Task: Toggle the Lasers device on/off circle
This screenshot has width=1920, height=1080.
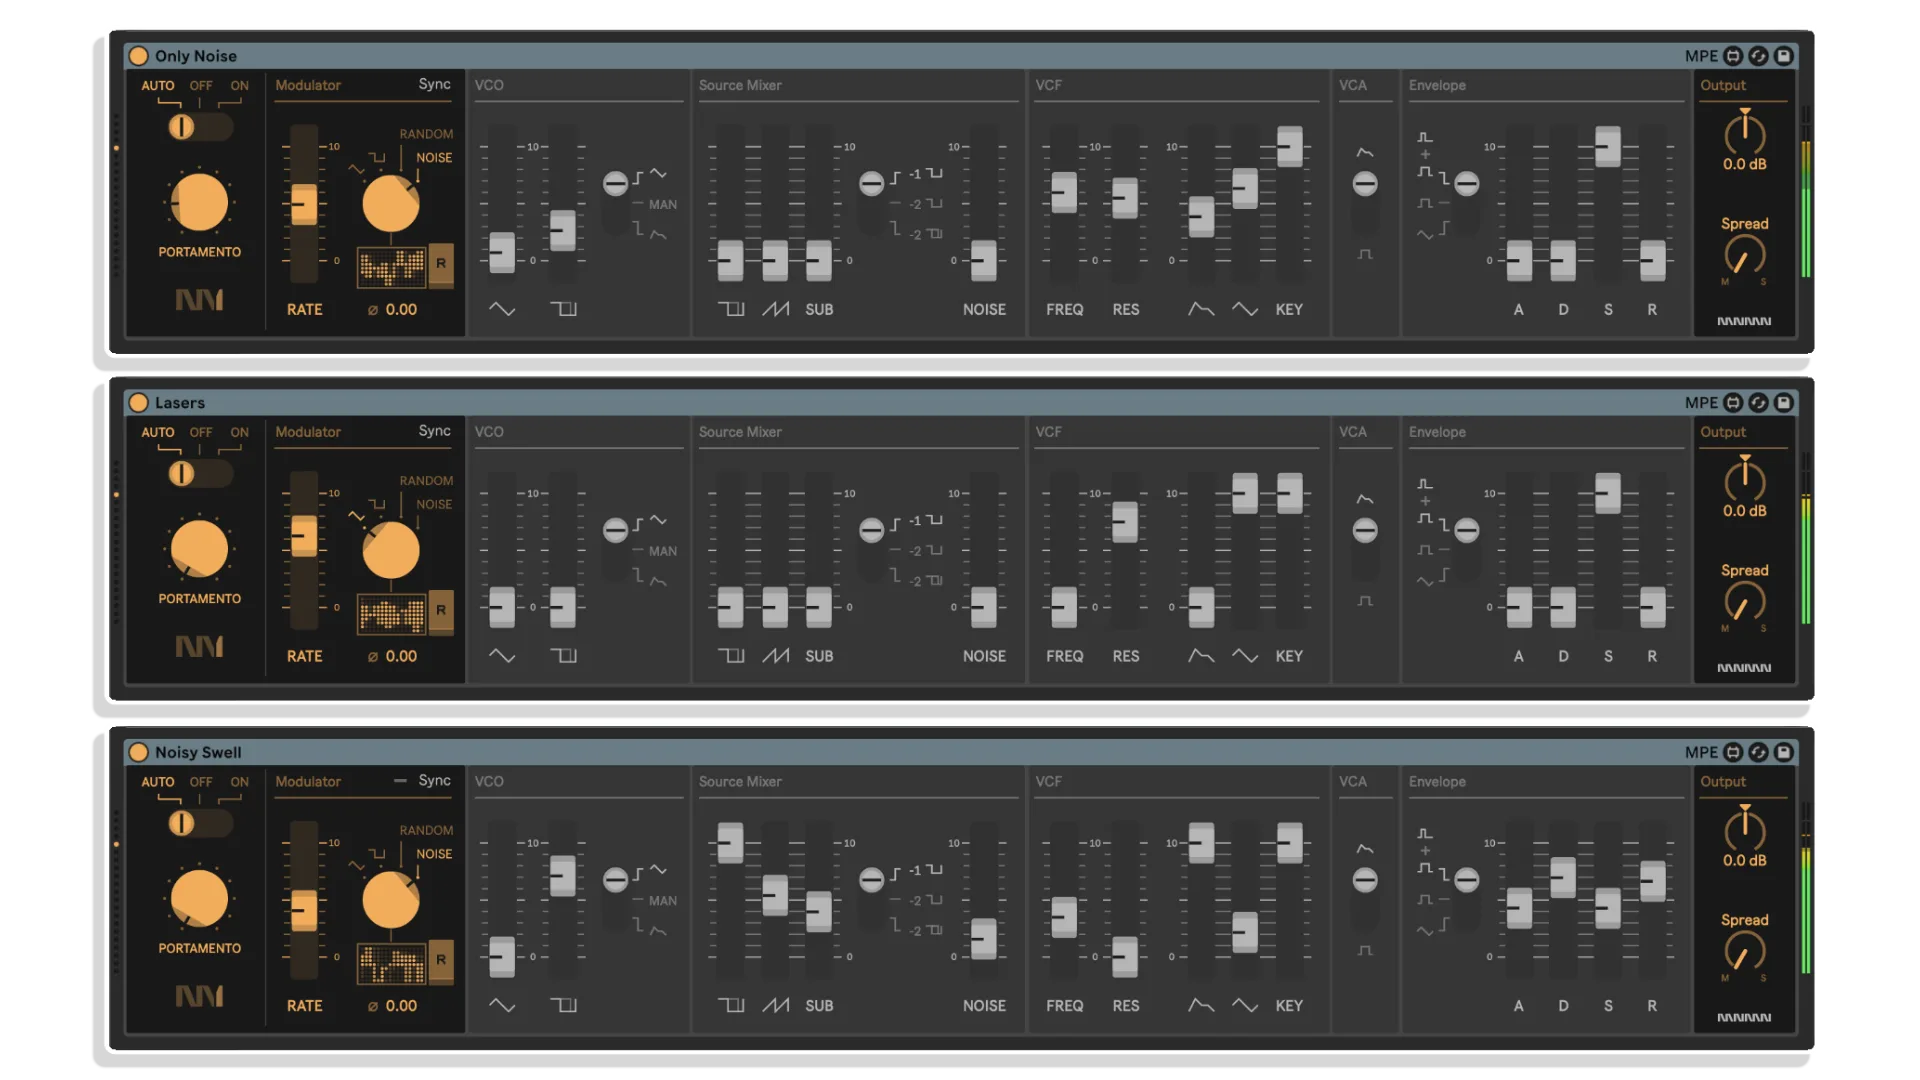Action: pyautogui.click(x=139, y=403)
